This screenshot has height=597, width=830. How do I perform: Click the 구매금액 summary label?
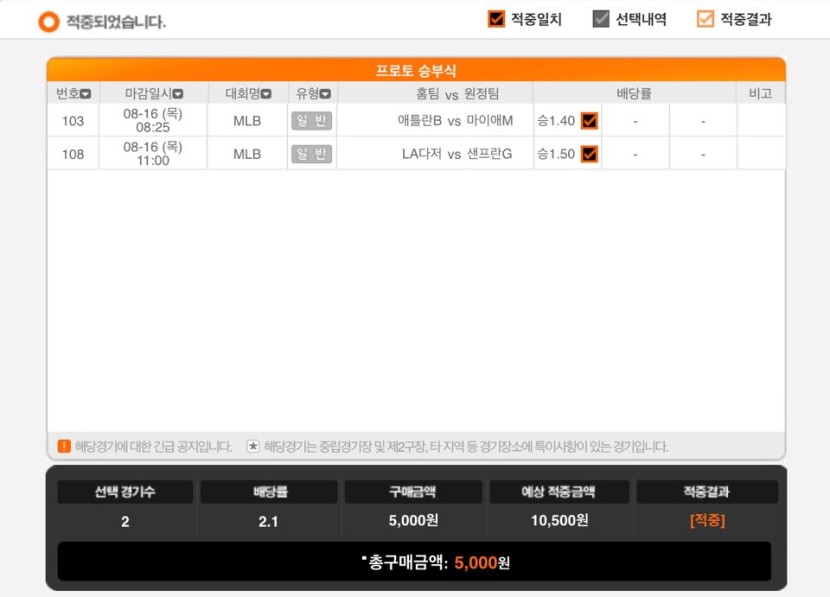click(x=413, y=492)
